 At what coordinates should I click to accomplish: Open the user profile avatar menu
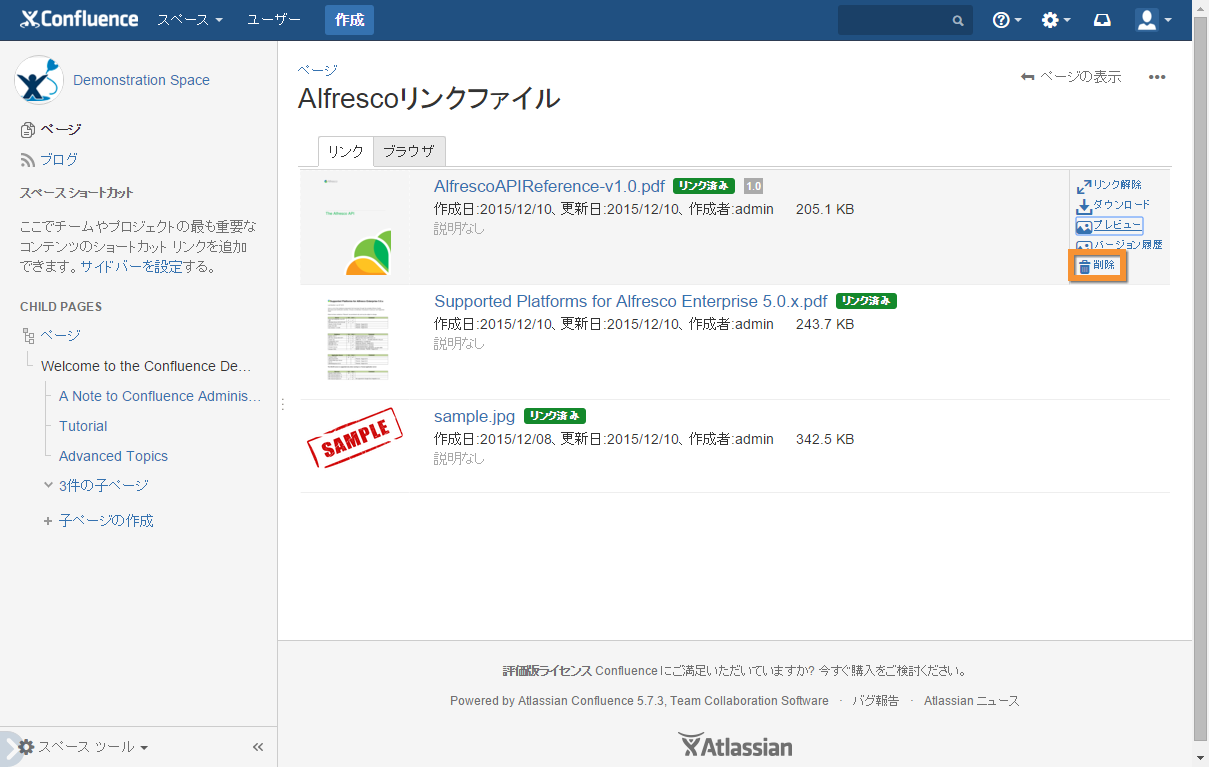1153,20
